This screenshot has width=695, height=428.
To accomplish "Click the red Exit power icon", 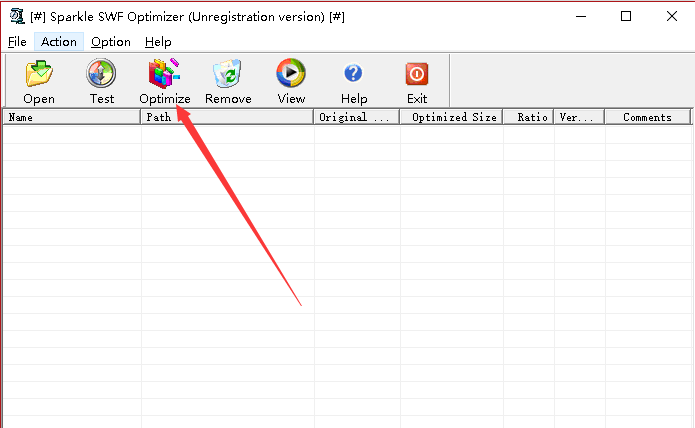I will pos(417,74).
